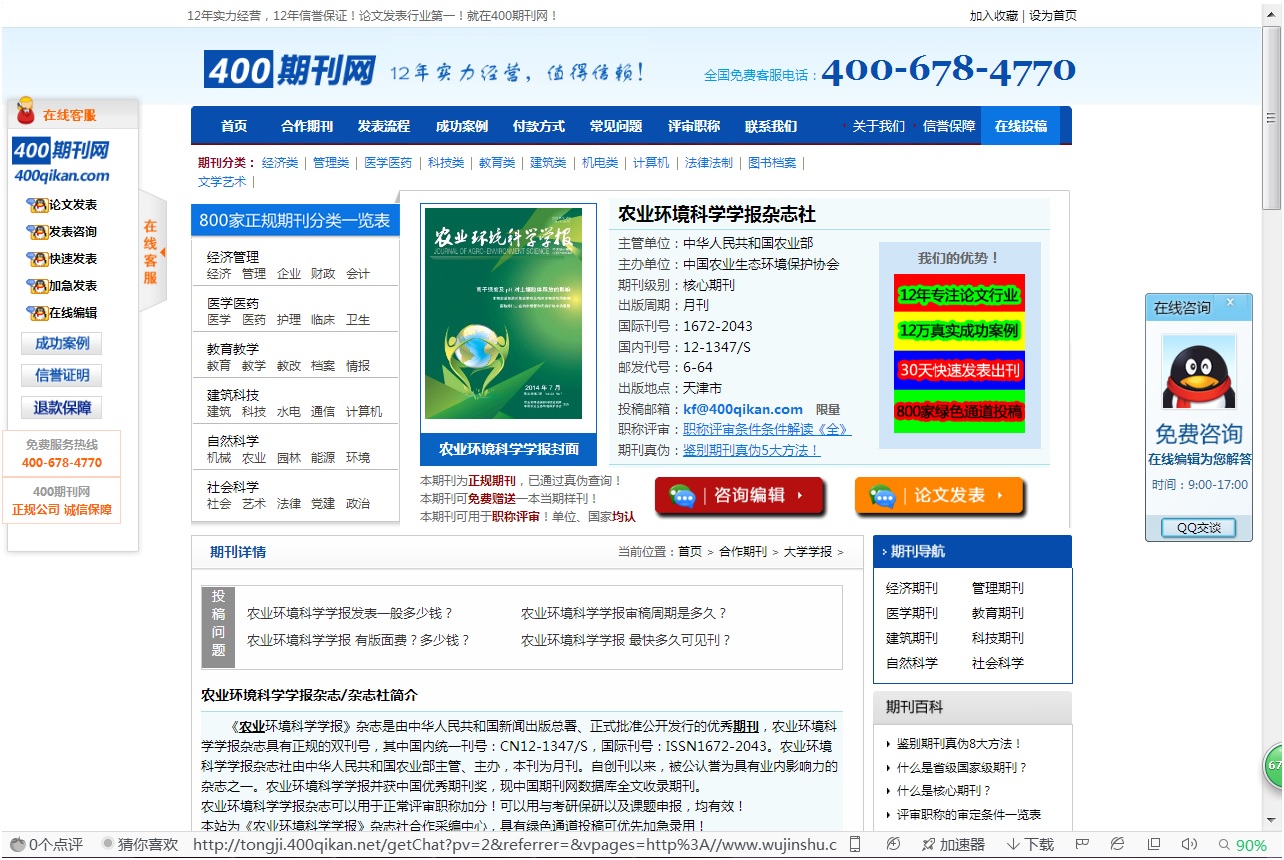The width and height of the screenshot is (1284, 860).
Task: Click the 12万真实成功案例 yellow banner
Action: [959, 331]
